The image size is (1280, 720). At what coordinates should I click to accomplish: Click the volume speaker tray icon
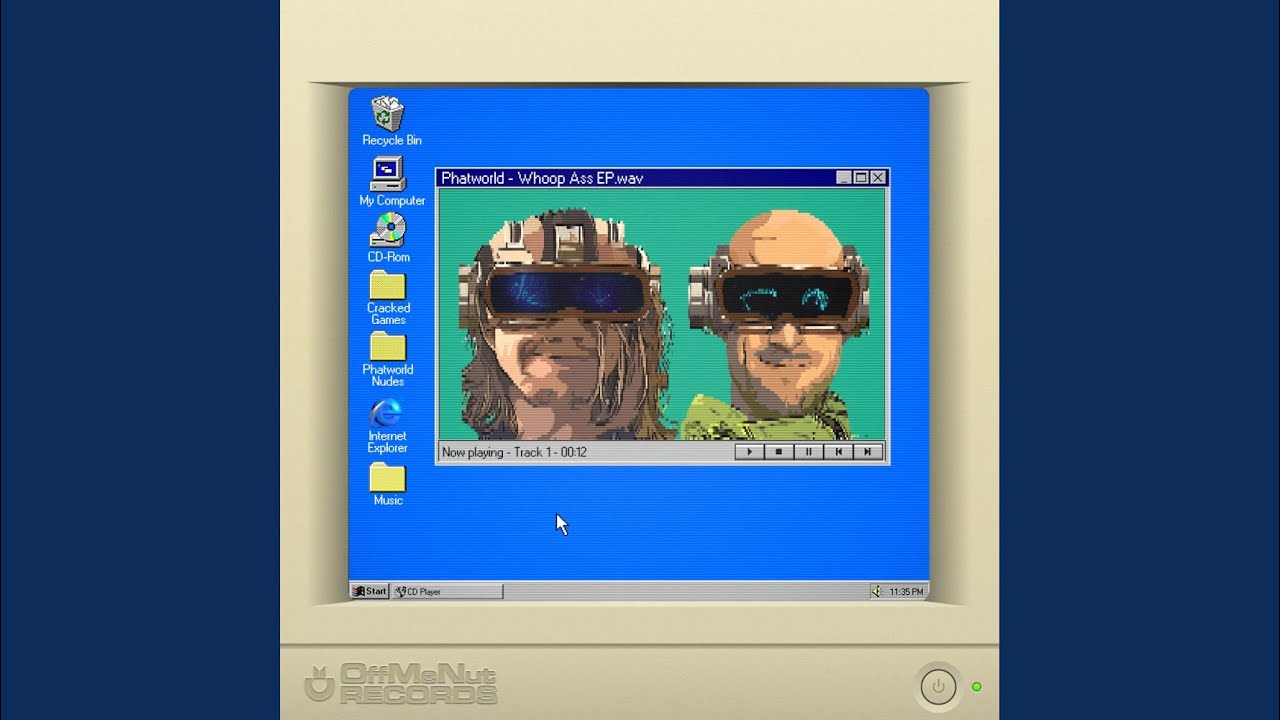[x=877, y=592]
